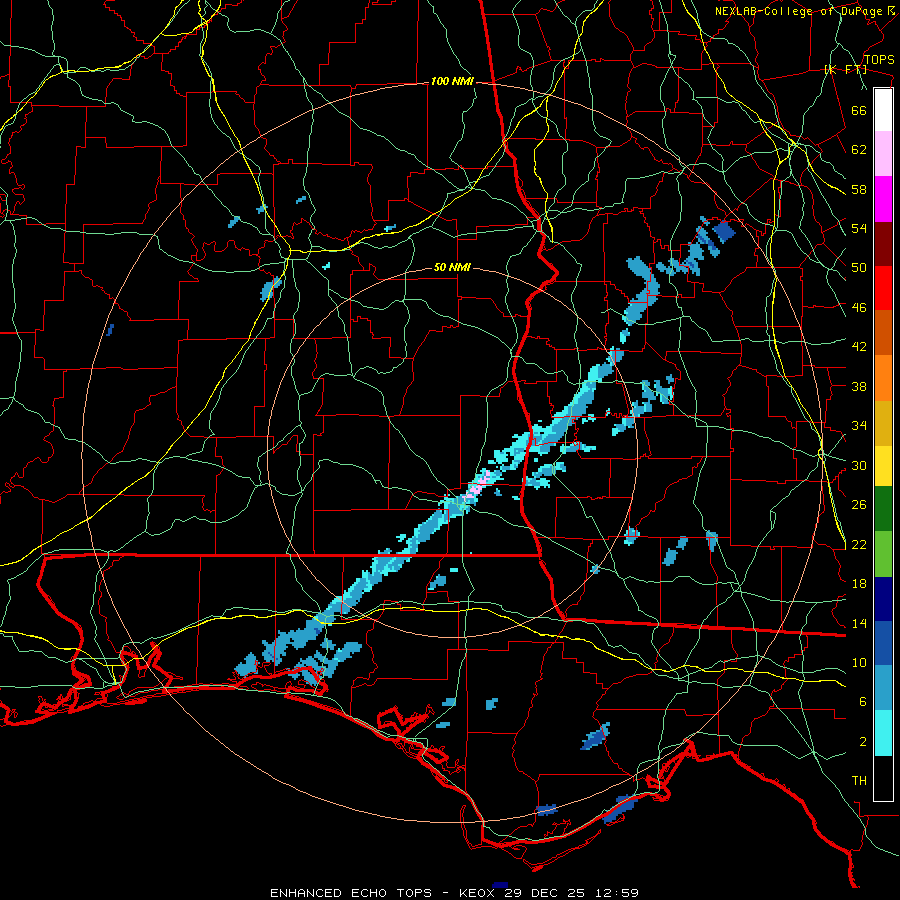Image resolution: width=900 pixels, height=900 pixels.
Task: Click the bright yellow swatch in the color scale
Action: coord(883,466)
